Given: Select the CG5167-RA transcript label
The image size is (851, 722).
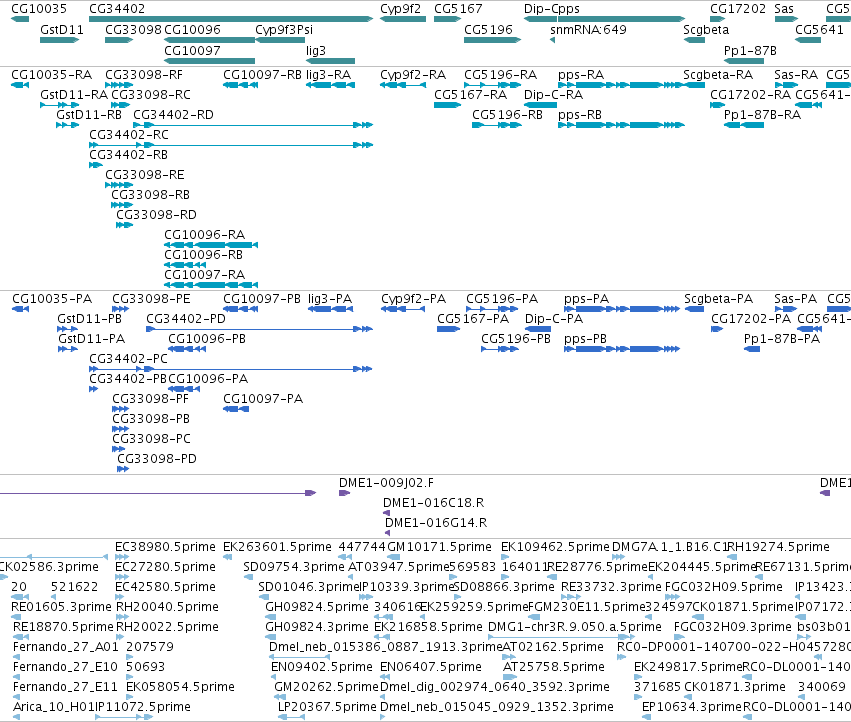Looking at the screenshot, I should pyautogui.click(x=471, y=94).
